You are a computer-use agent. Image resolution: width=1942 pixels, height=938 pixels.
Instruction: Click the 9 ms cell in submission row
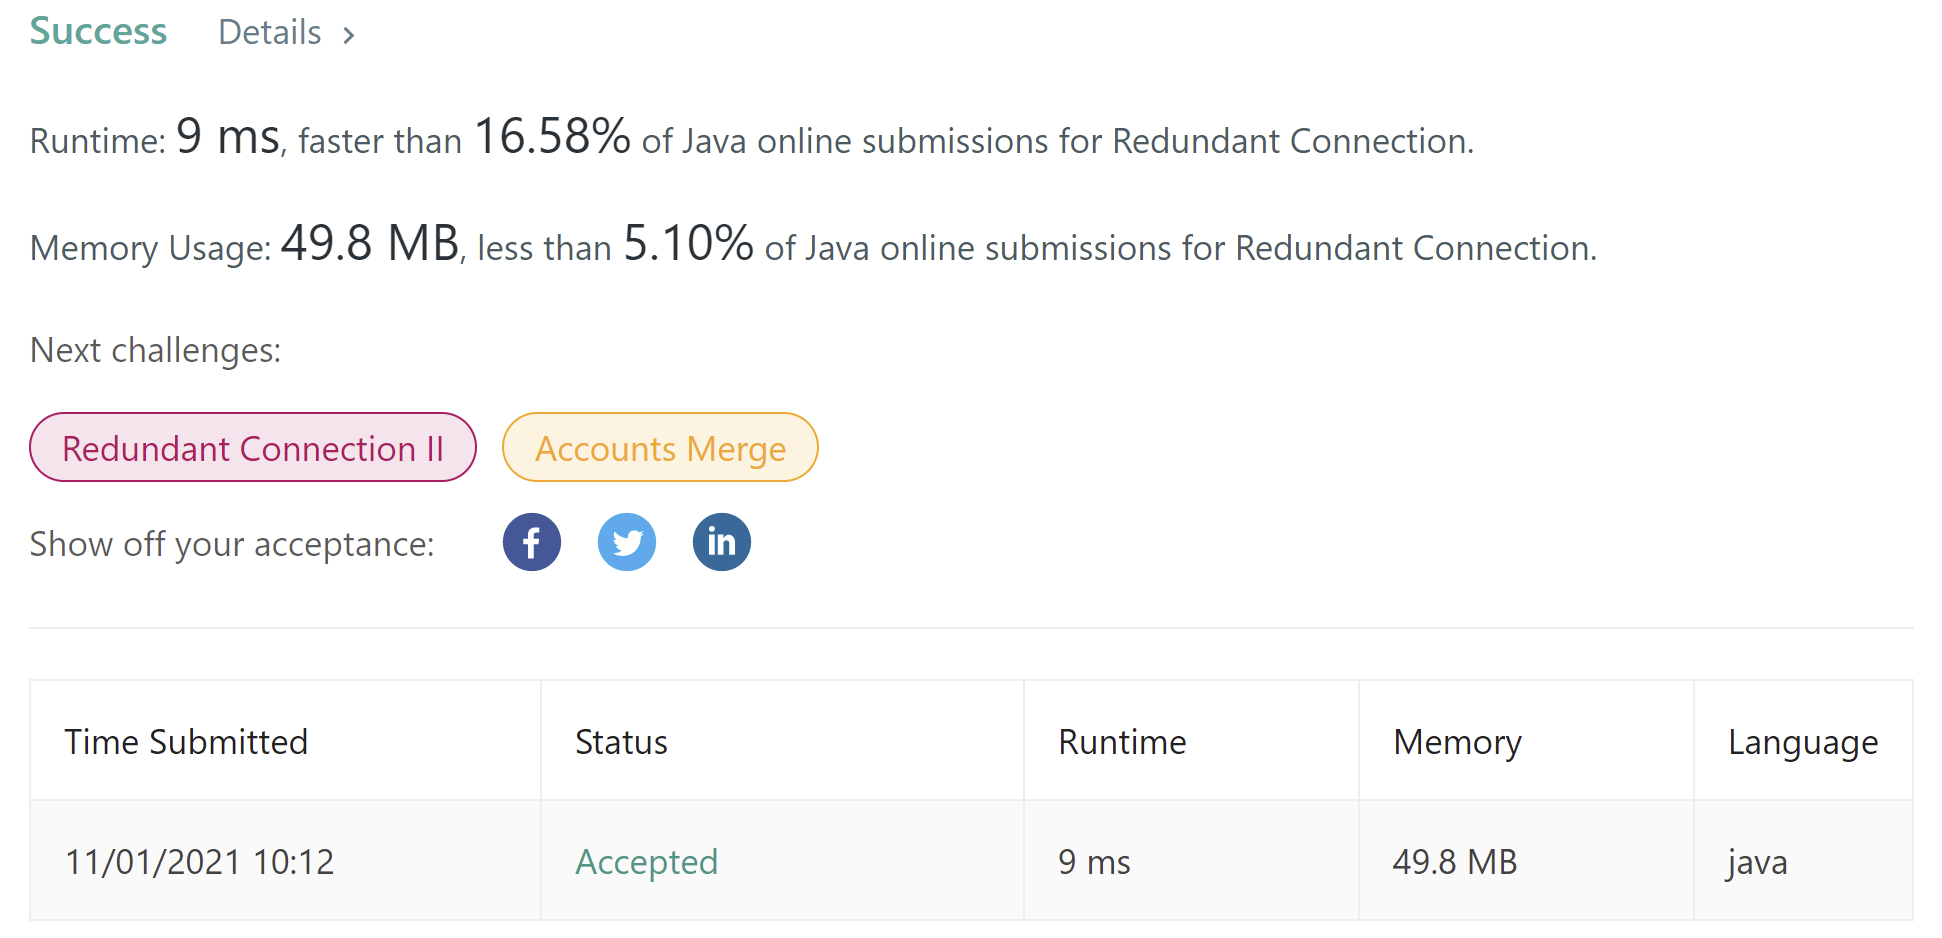click(1094, 861)
